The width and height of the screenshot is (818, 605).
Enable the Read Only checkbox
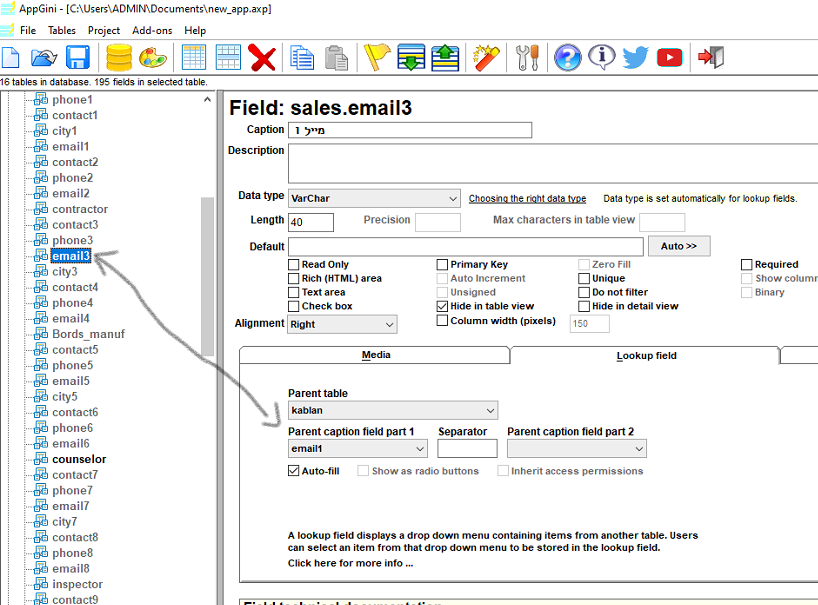point(294,264)
